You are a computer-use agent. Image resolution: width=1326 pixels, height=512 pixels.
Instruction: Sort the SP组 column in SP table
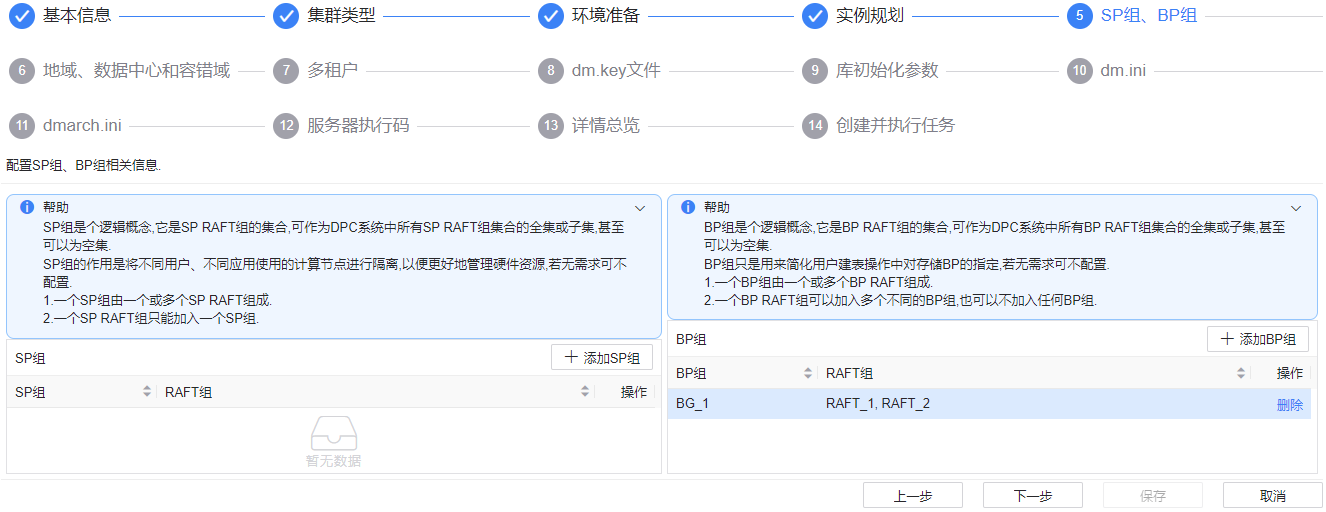(x=147, y=392)
